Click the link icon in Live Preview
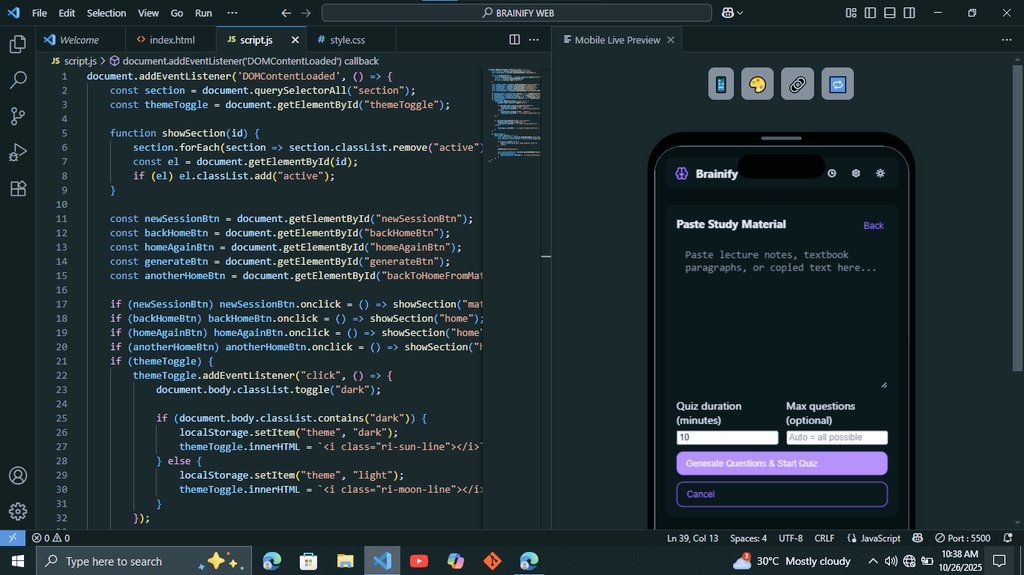The image size is (1024, 575). pyautogui.click(x=797, y=84)
